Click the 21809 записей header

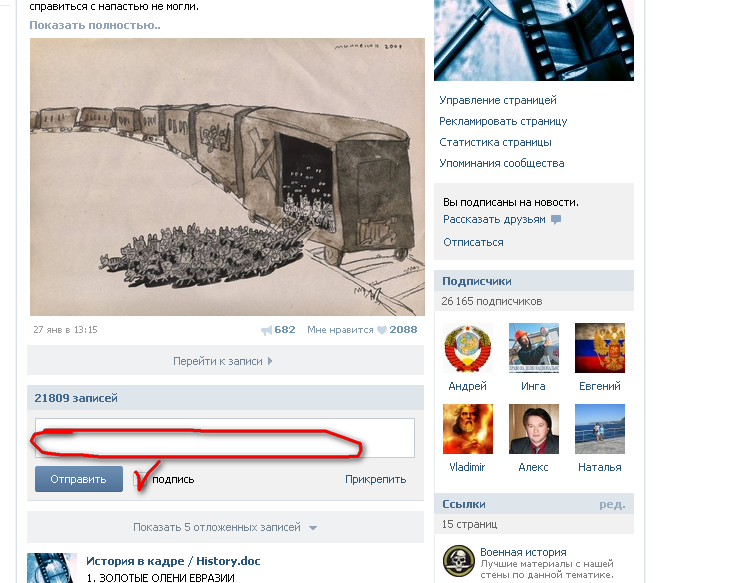click(x=76, y=398)
